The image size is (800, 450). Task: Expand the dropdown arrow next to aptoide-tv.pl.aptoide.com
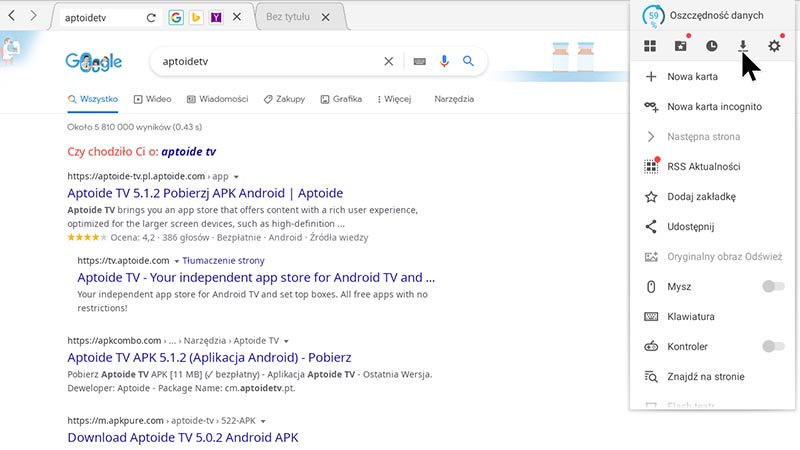click(x=236, y=177)
